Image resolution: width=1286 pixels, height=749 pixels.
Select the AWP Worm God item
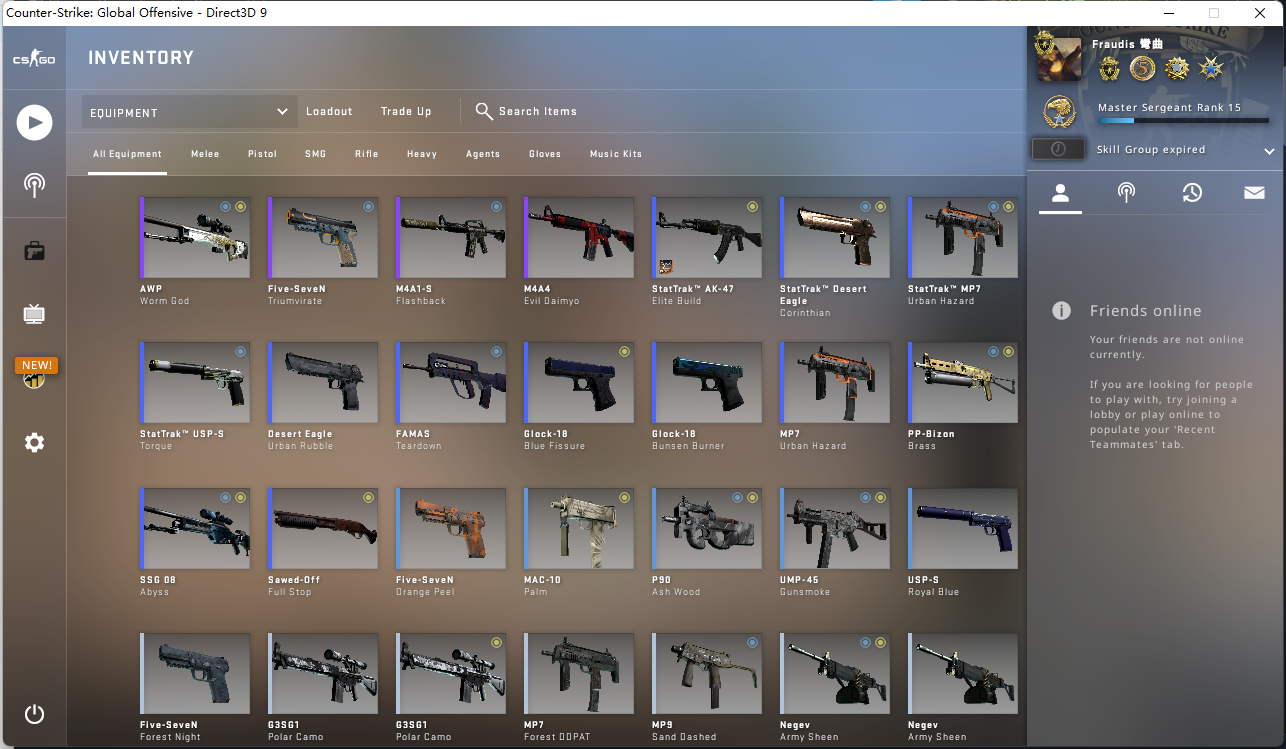tap(195, 237)
